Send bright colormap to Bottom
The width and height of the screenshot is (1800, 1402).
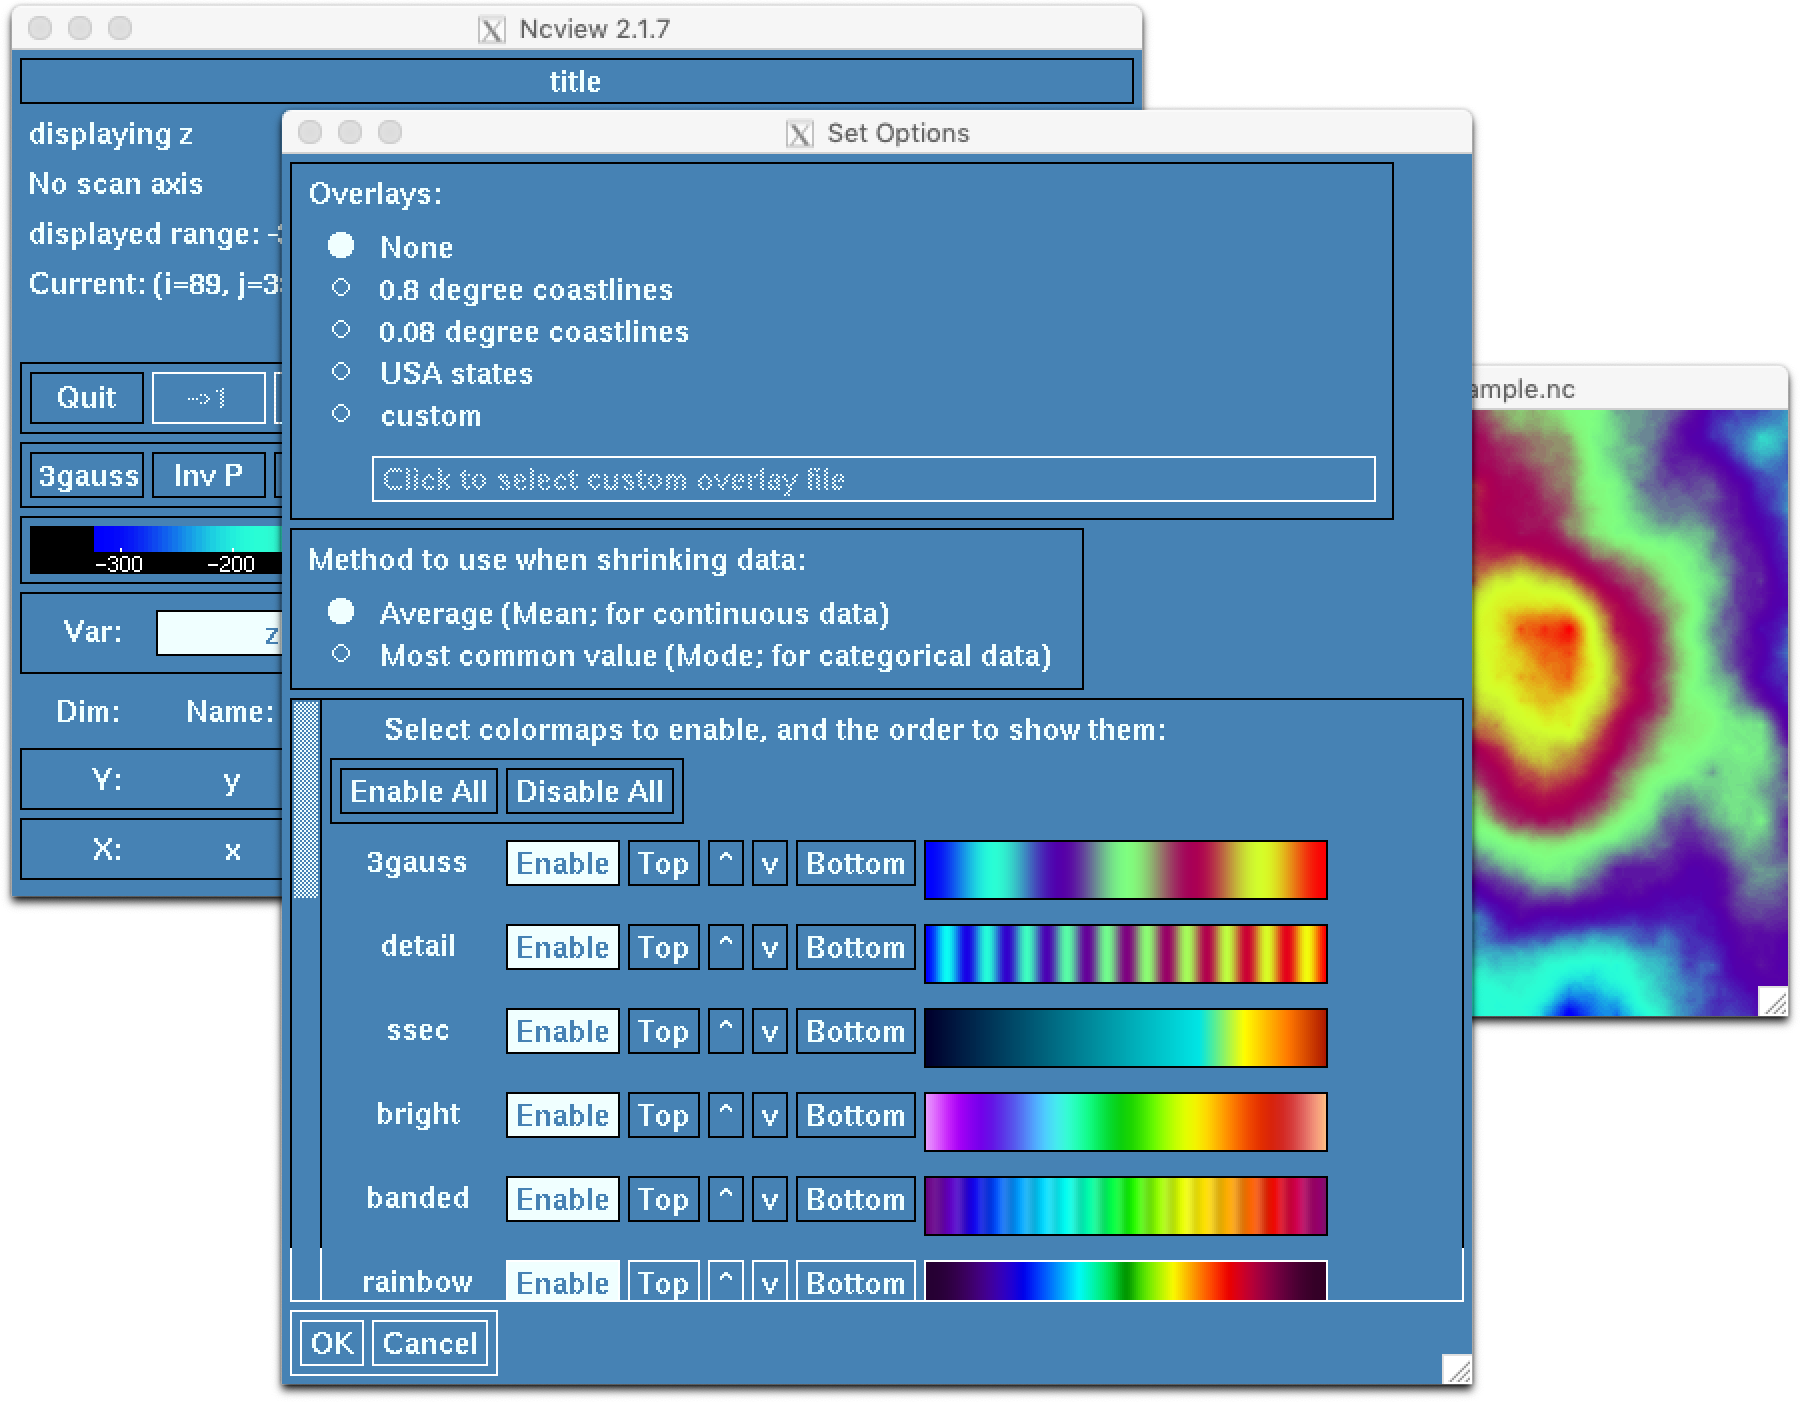coord(855,1115)
